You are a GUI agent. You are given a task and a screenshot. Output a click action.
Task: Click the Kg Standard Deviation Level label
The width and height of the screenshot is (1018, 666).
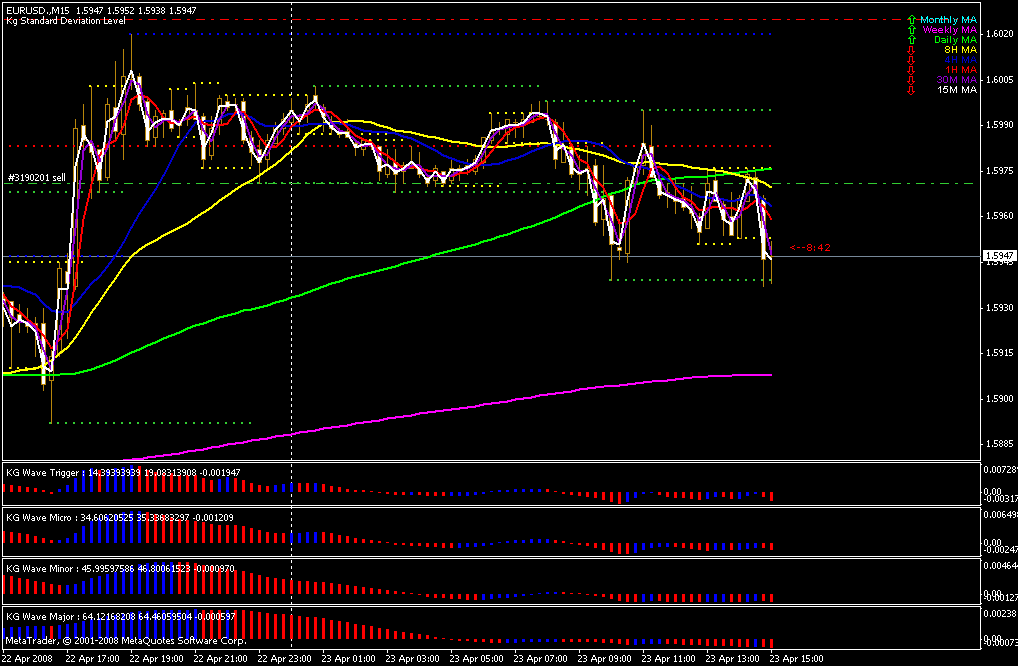pyautogui.click(x=66, y=21)
